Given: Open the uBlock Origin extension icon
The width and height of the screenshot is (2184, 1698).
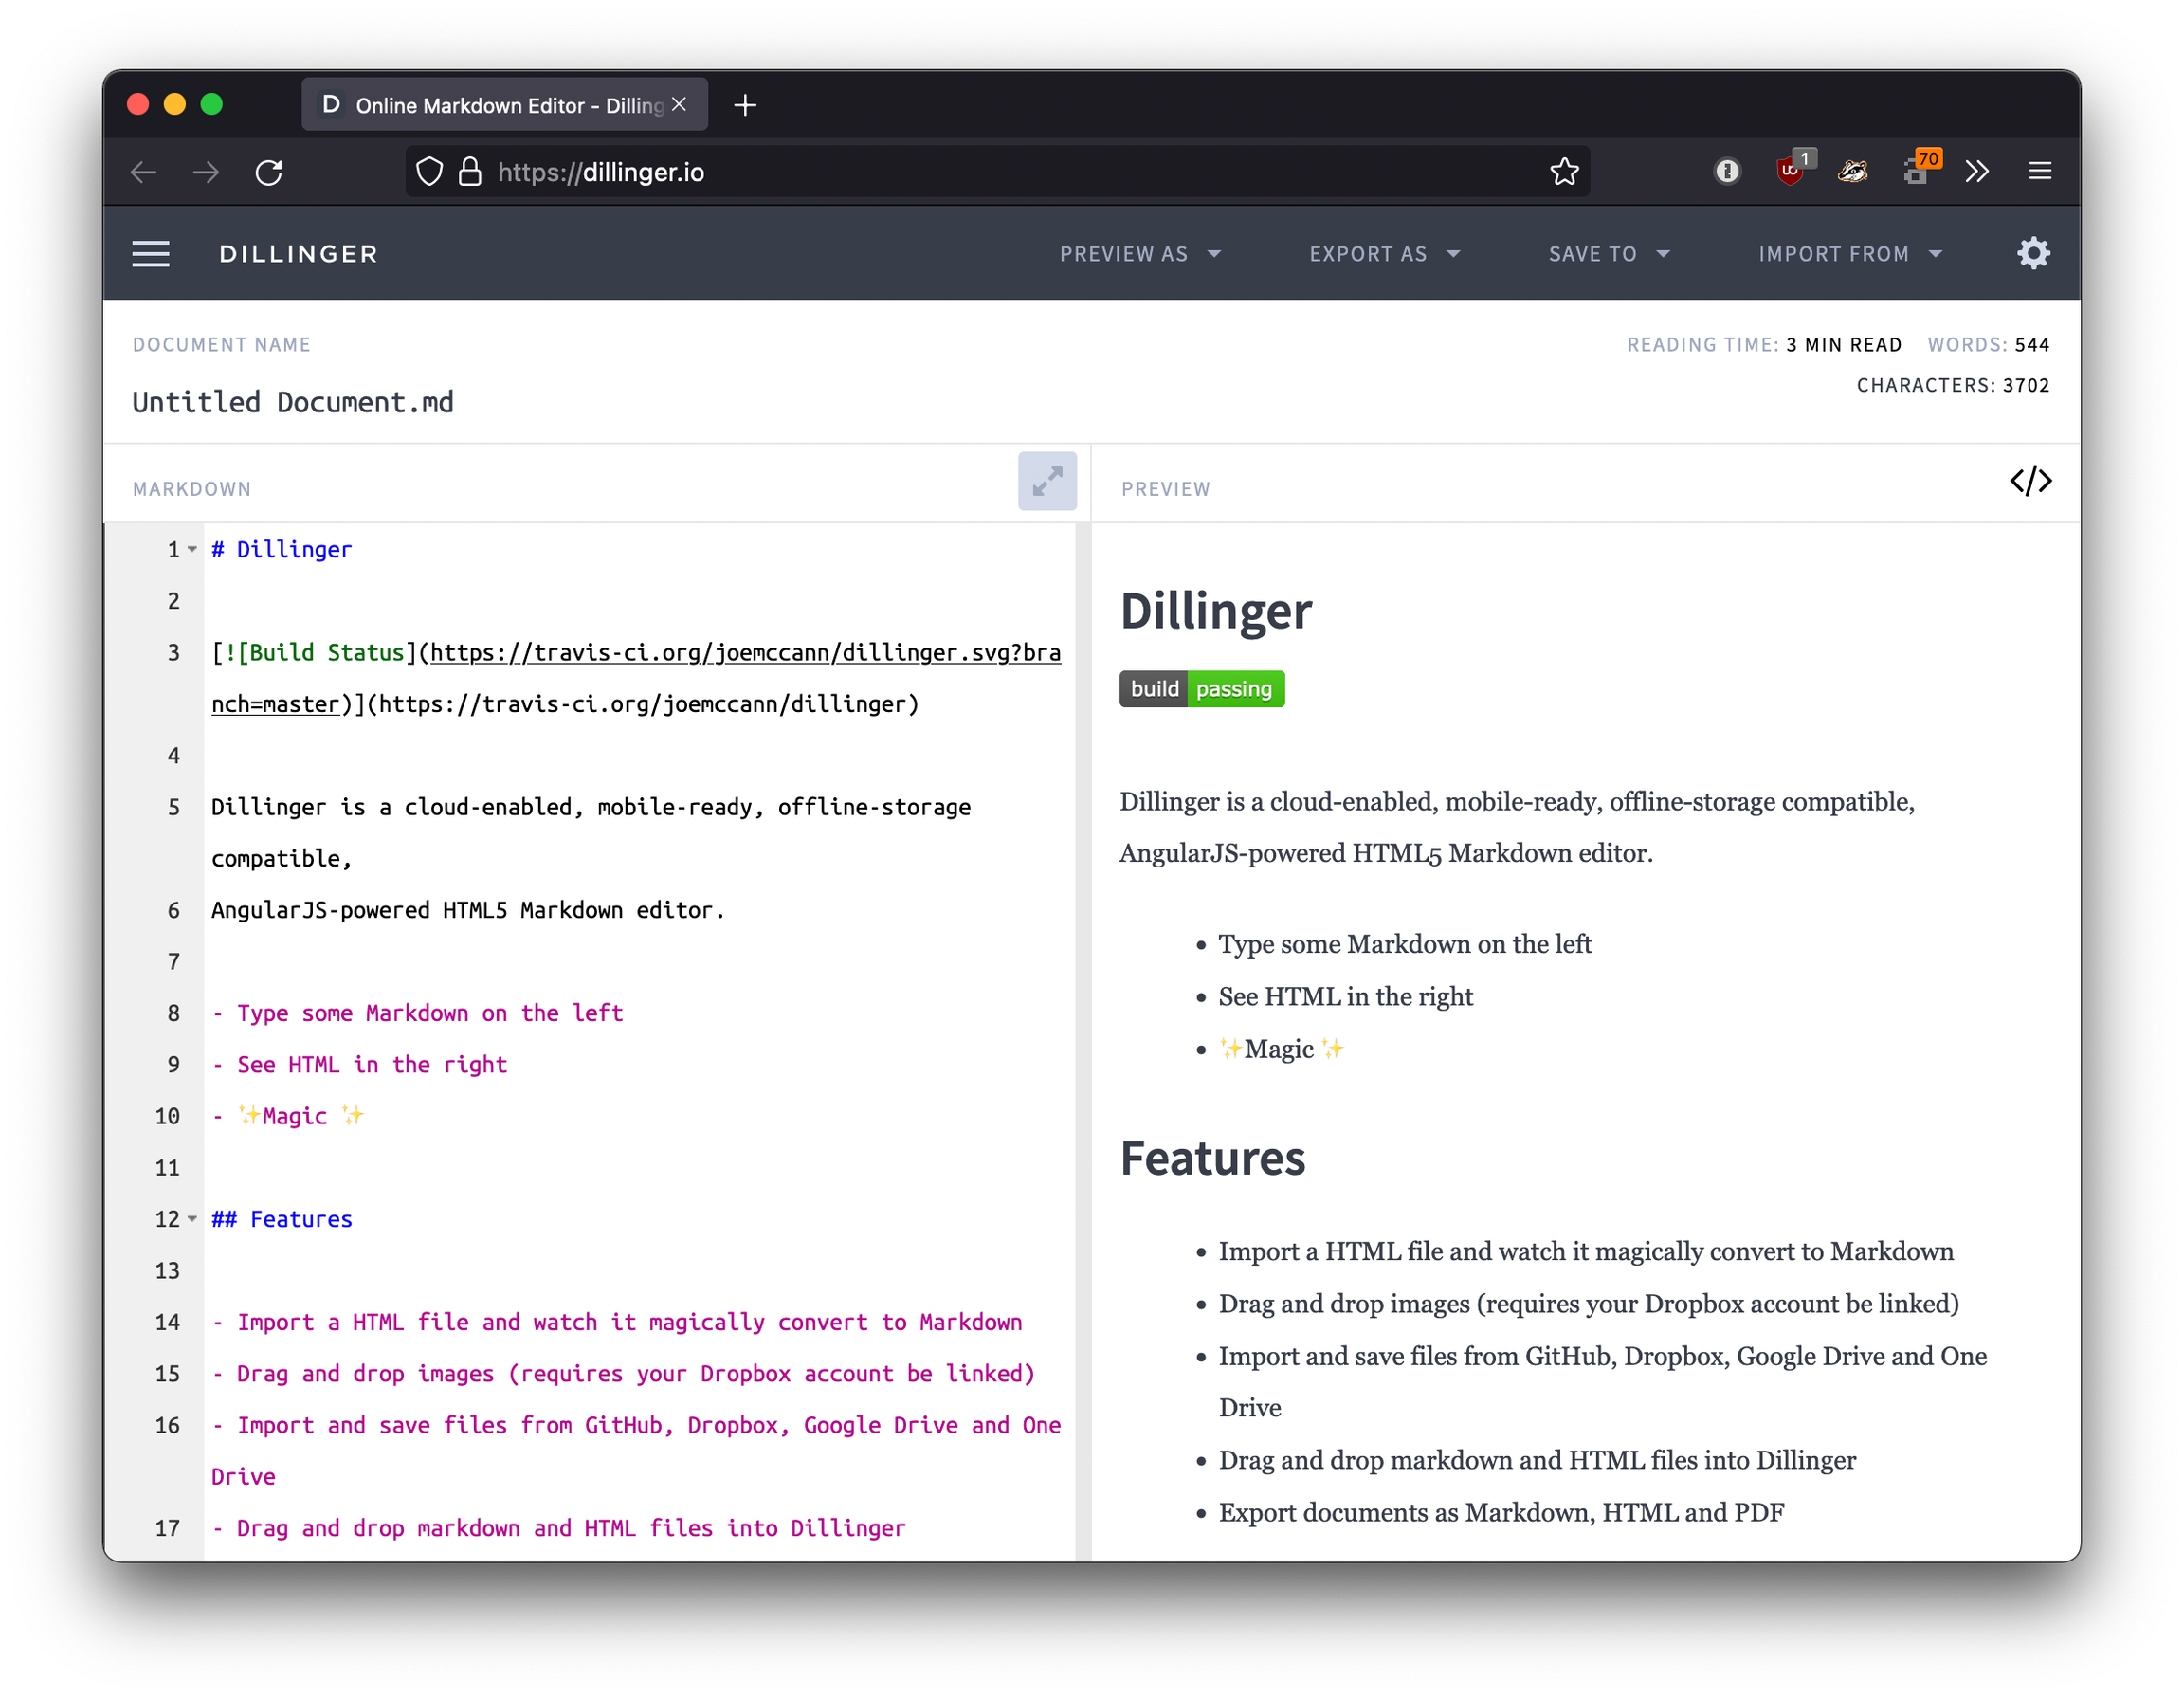Looking at the screenshot, I should 1790,171.
